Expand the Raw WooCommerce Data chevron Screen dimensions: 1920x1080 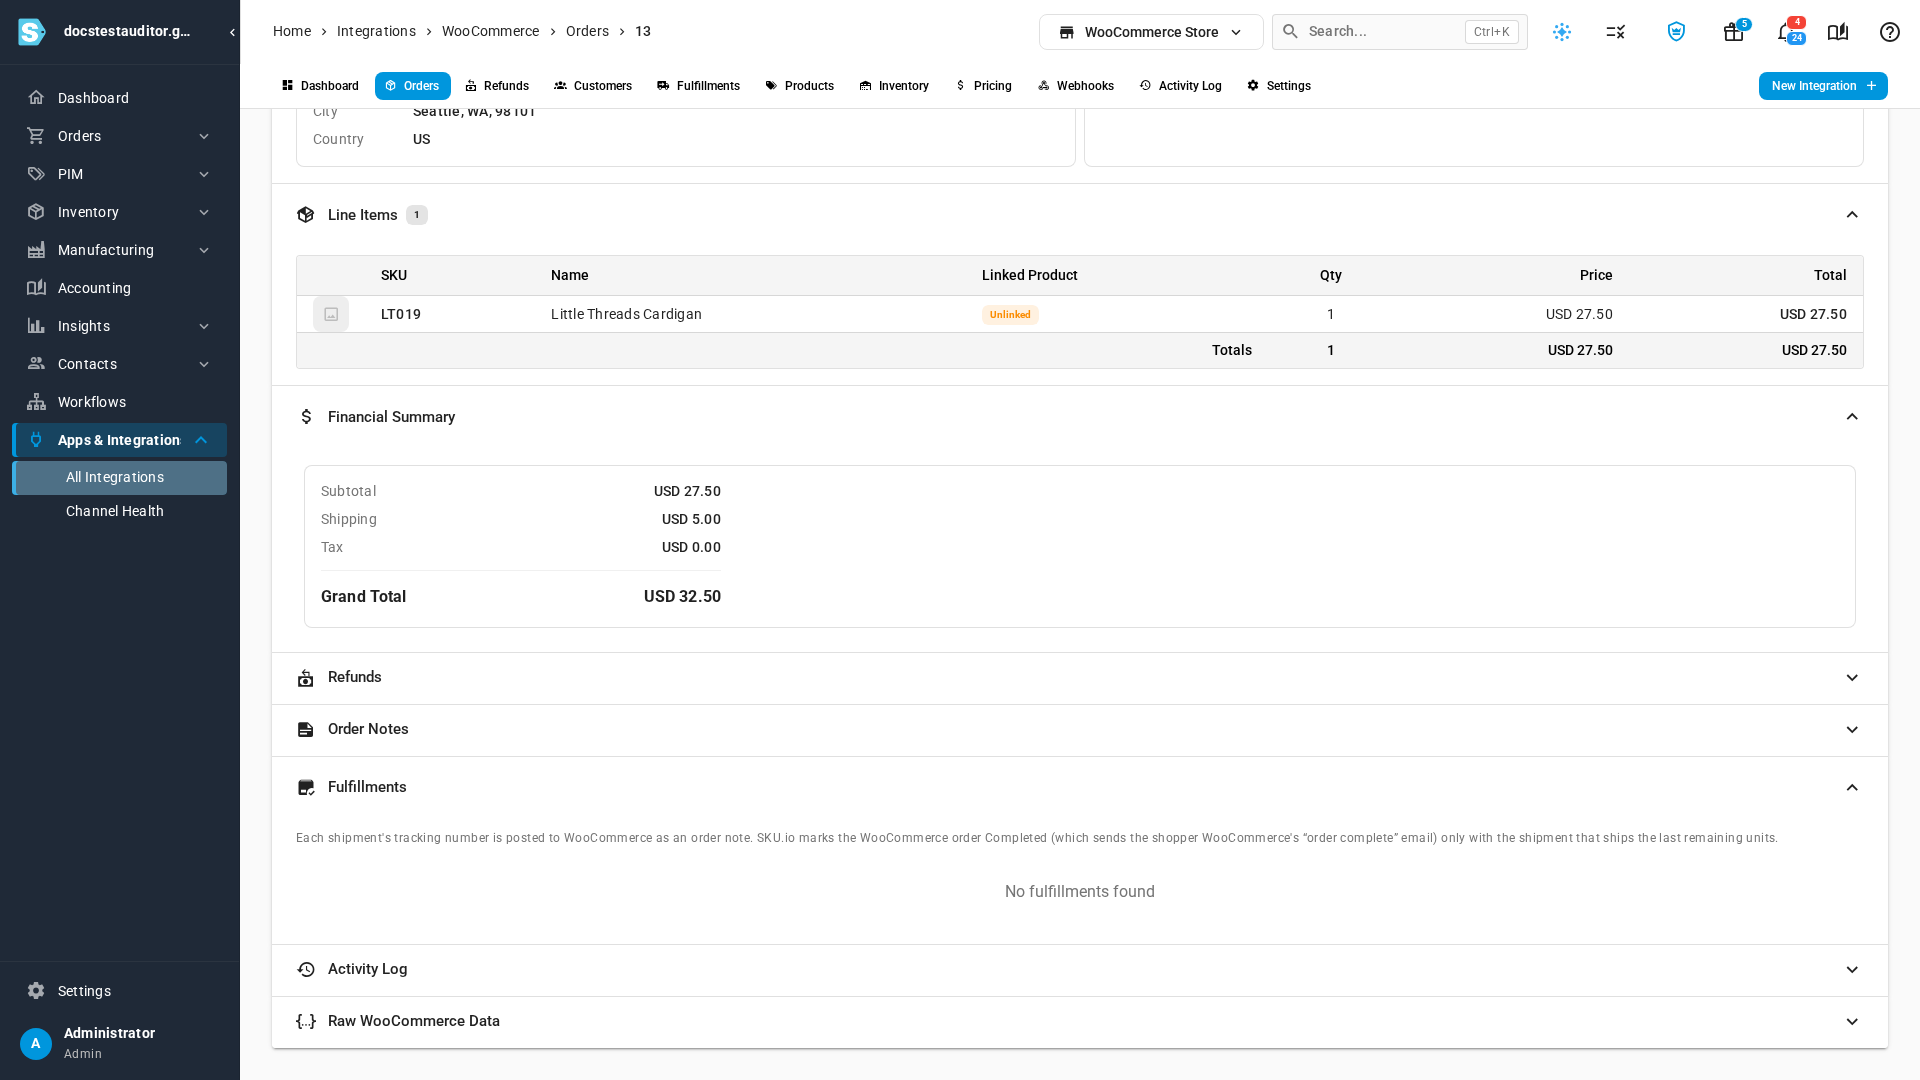coord(1852,1022)
